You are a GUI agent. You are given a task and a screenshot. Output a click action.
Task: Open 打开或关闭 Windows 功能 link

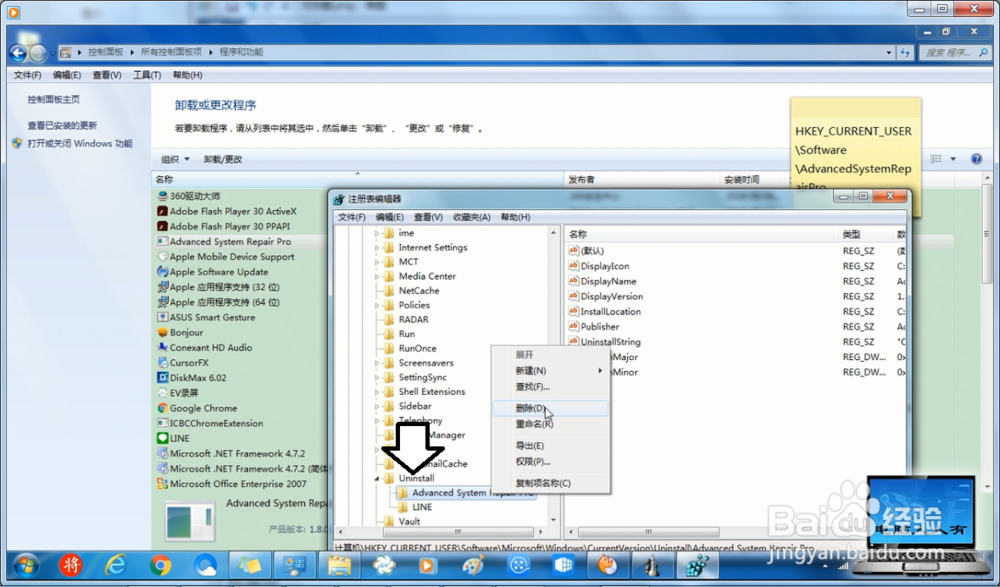tap(80, 144)
